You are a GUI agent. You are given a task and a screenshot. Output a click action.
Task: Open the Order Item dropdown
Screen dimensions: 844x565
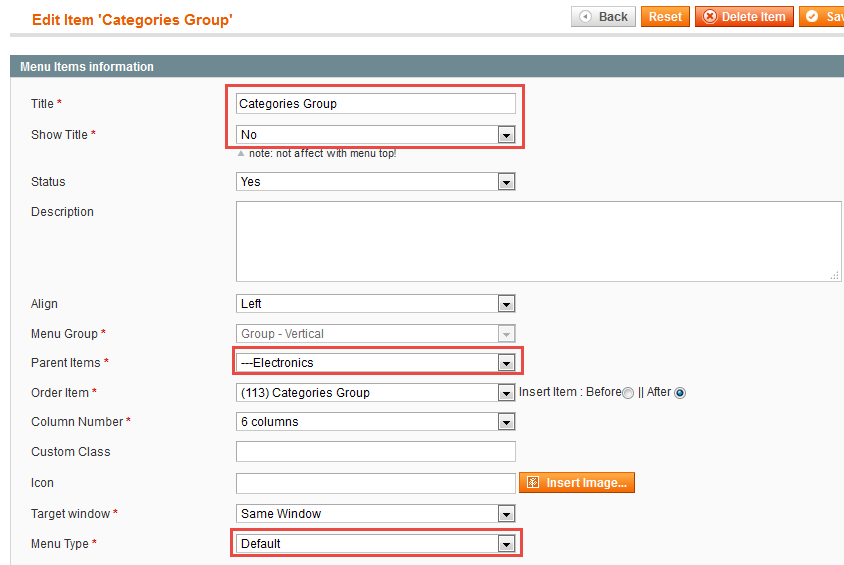click(x=376, y=393)
